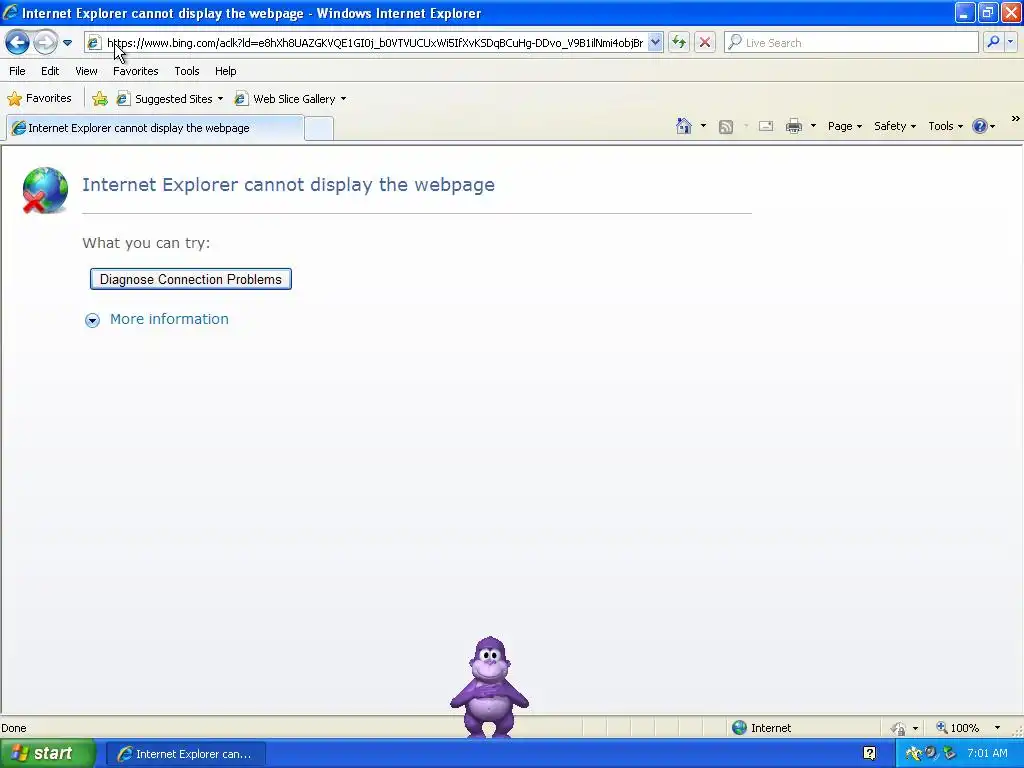Expand the address bar history dropdown
The image size is (1024, 768).
pos(655,43)
